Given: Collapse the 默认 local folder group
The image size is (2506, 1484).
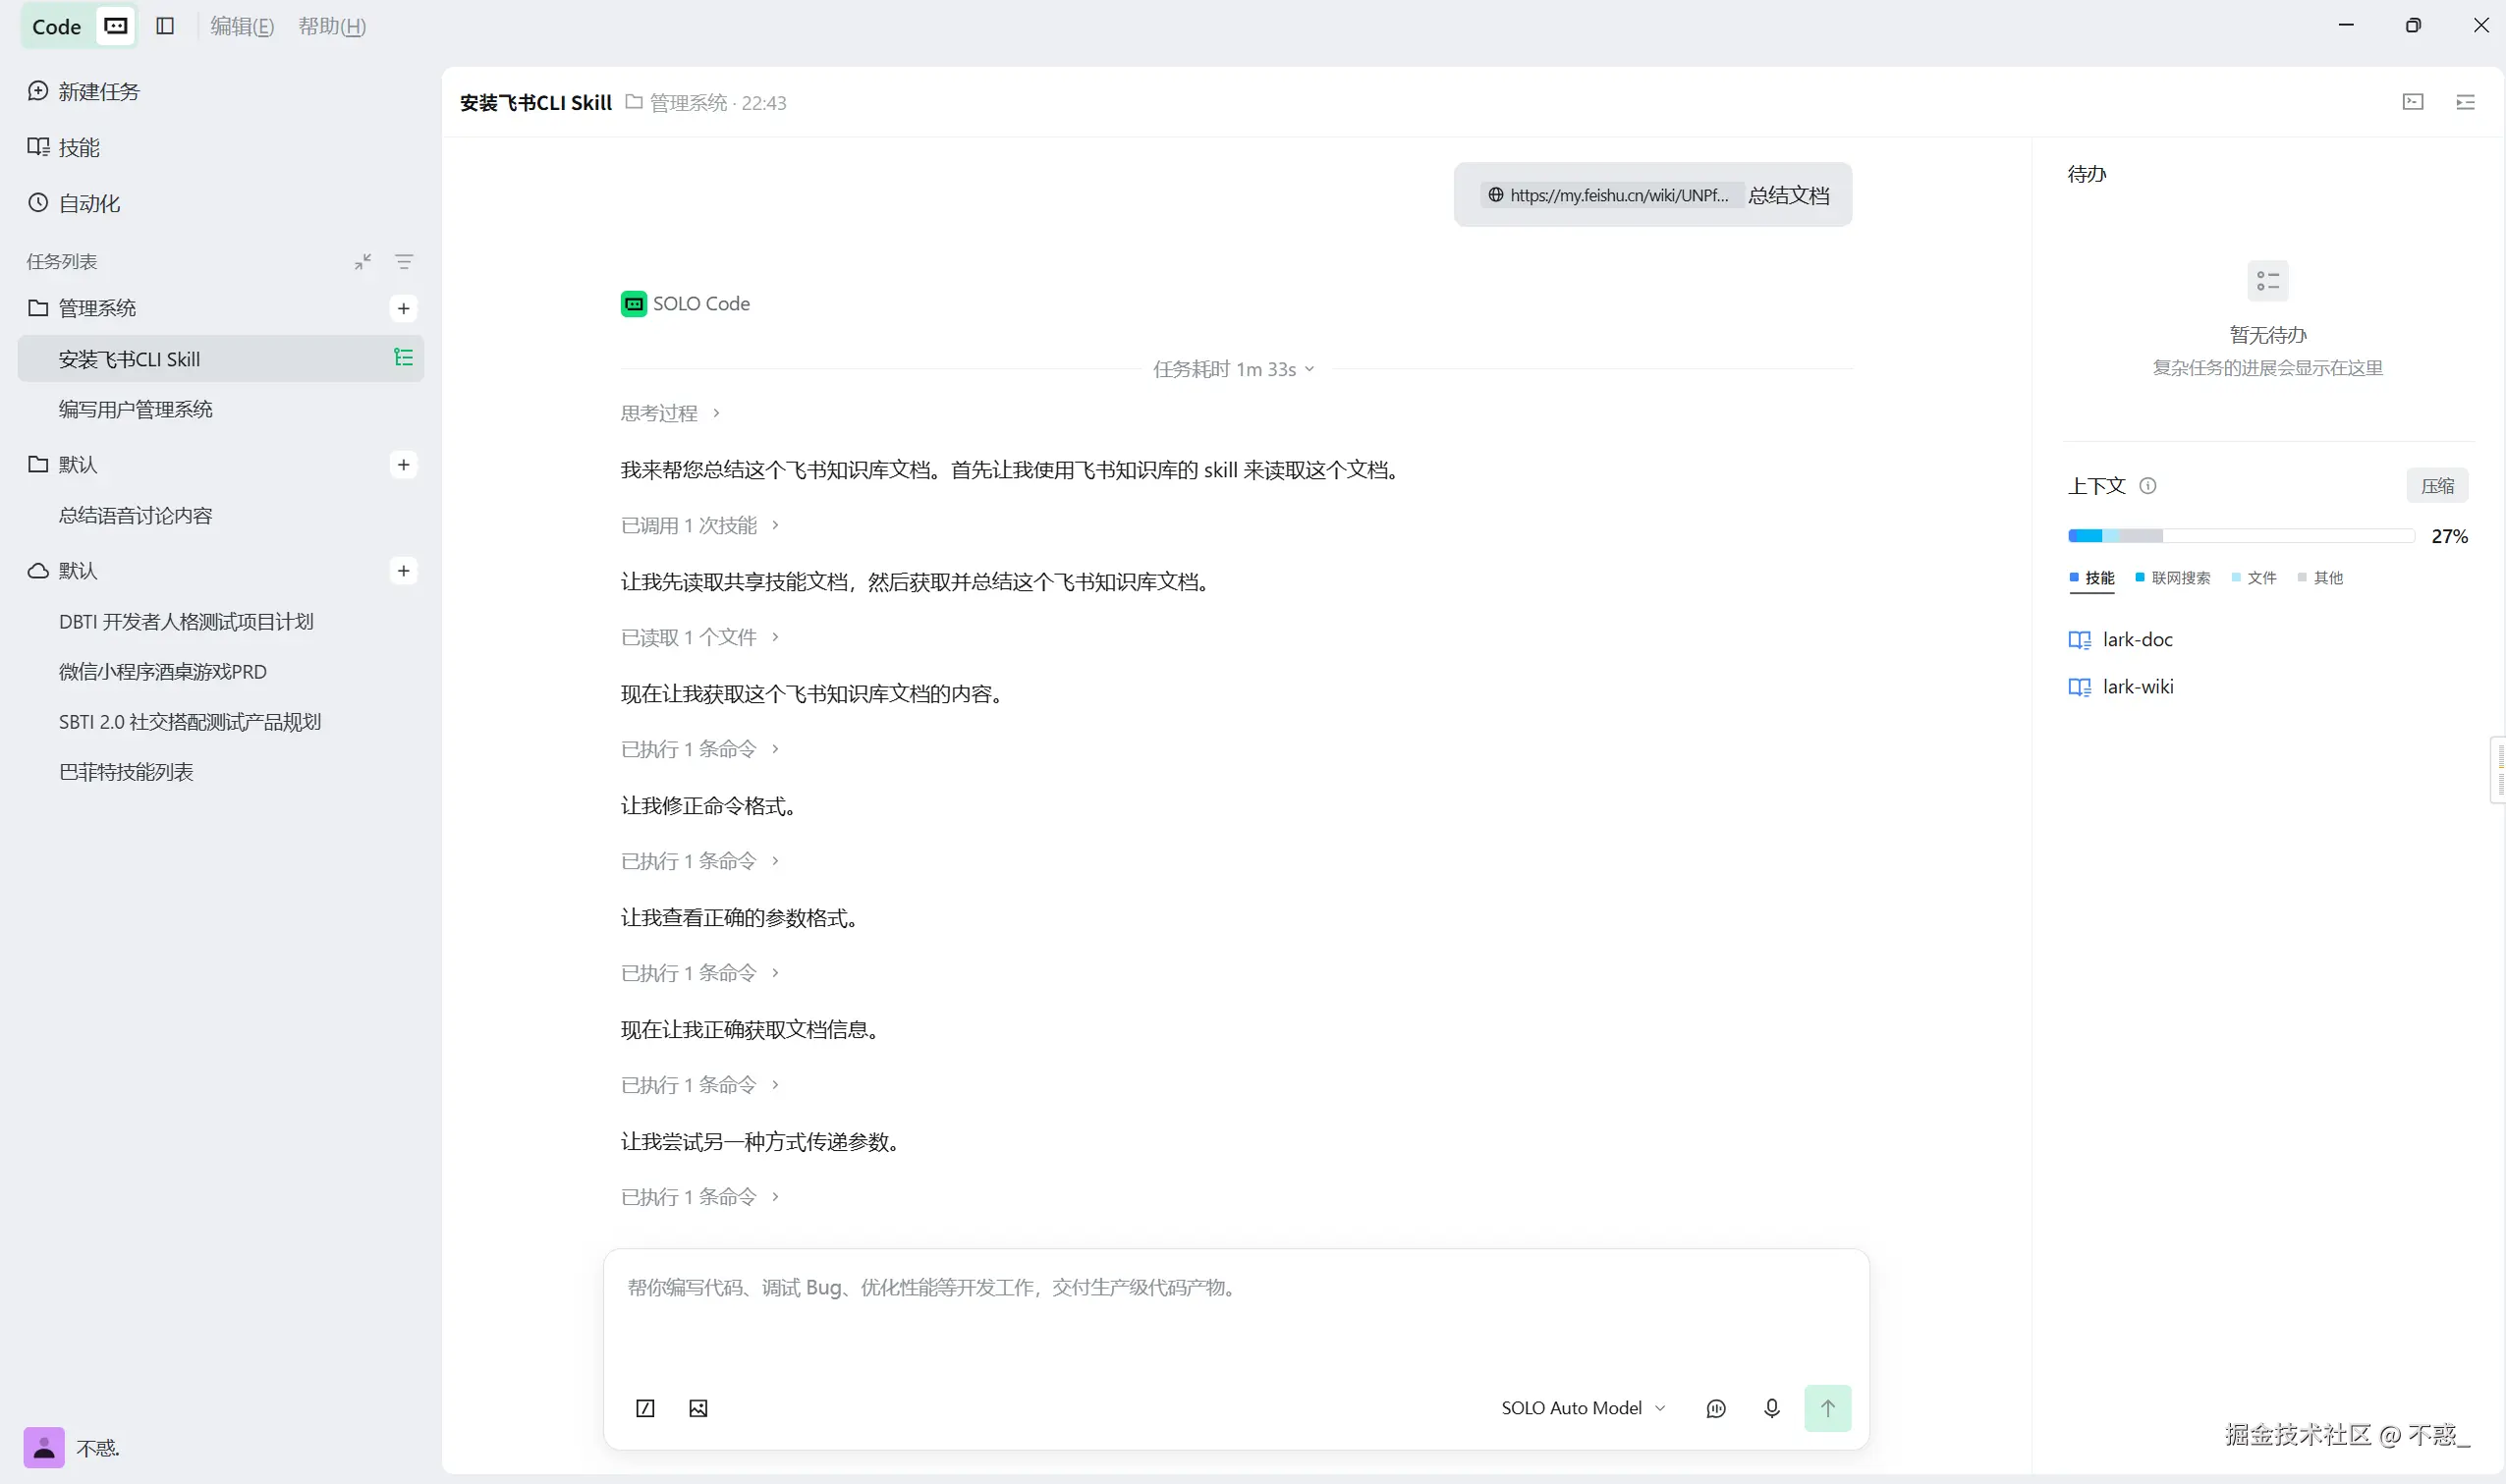Looking at the screenshot, I should click(x=62, y=464).
